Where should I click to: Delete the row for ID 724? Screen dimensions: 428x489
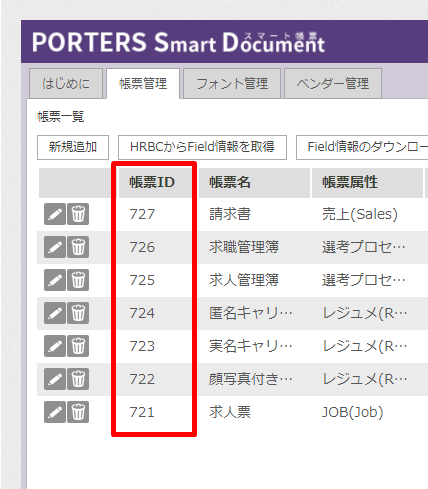point(78,313)
